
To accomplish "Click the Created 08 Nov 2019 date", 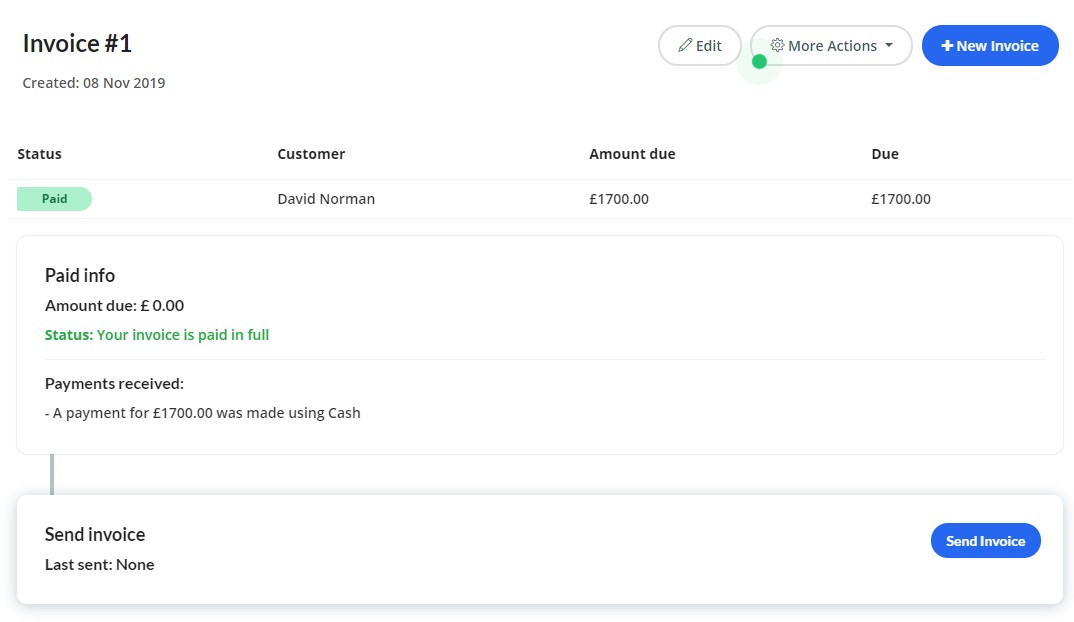I will 94,83.
